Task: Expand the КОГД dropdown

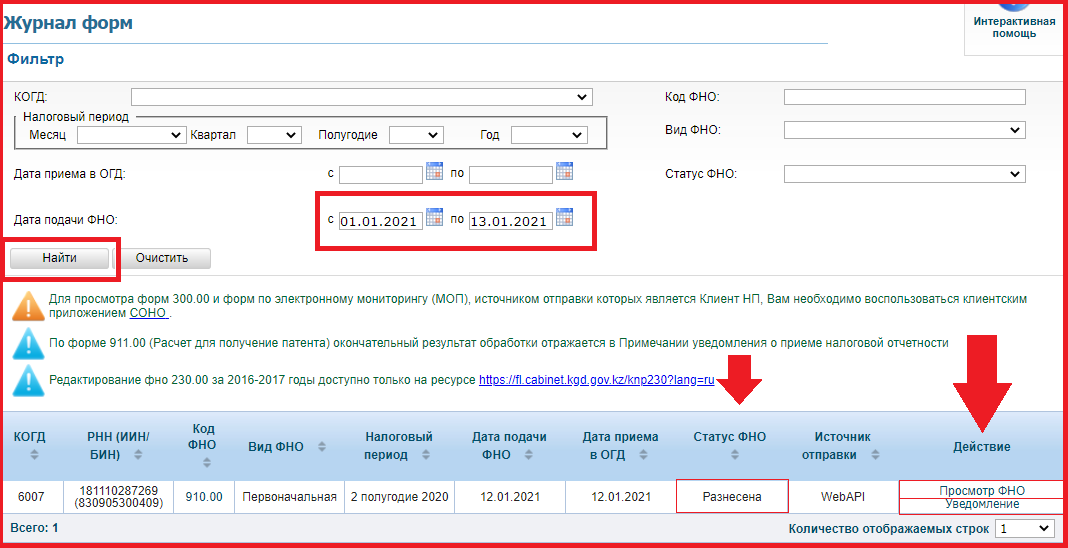Action: click(361, 97)
